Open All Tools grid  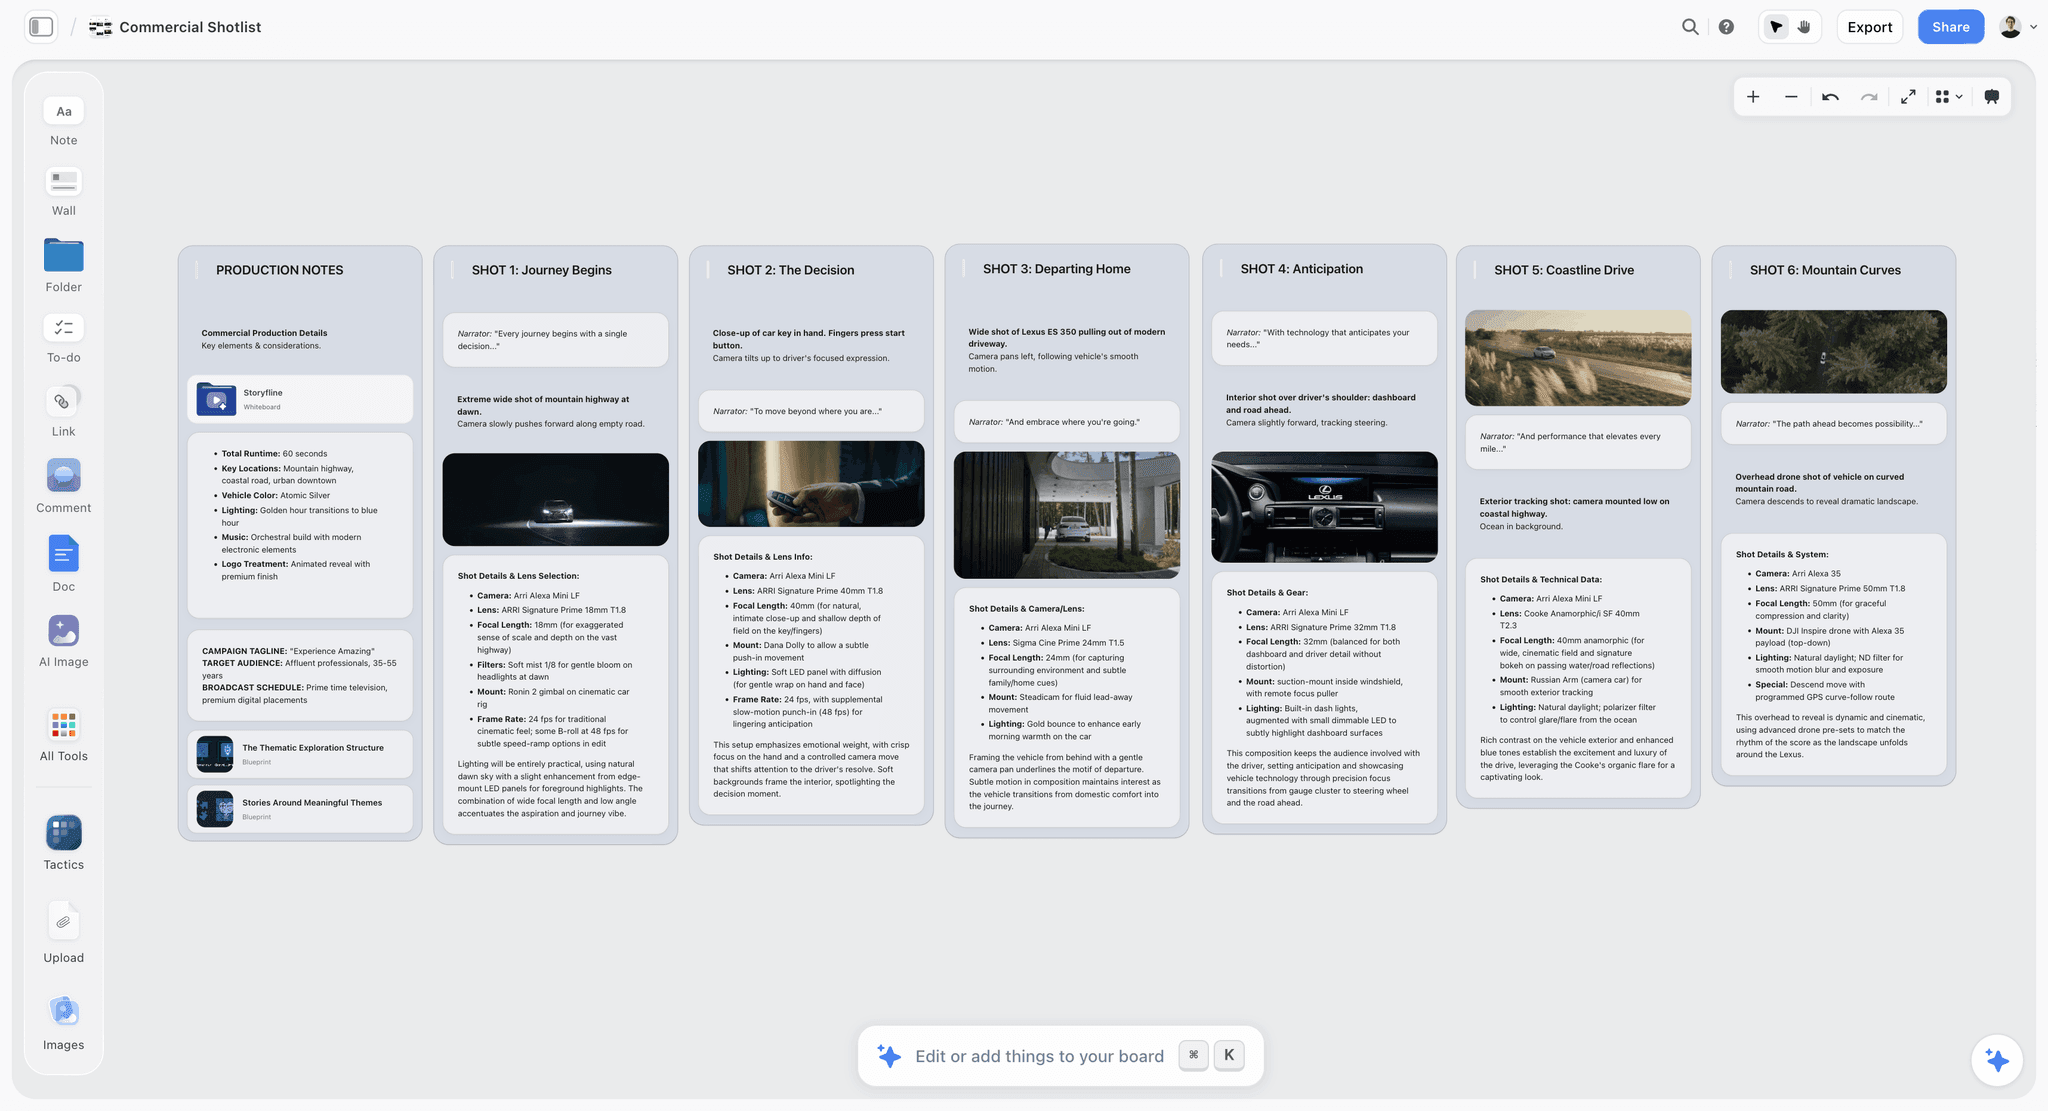pyautogui.click(x=63, y=735)
